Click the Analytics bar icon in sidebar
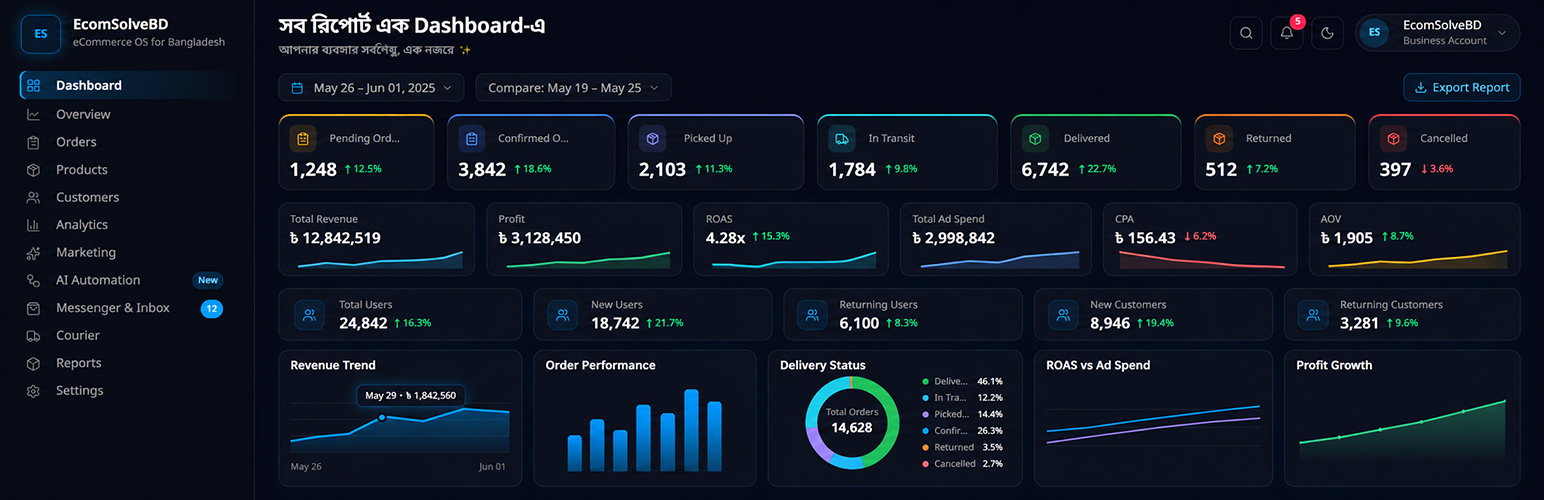The height and width of the screenshot is (500, 1544). (34, 225)
